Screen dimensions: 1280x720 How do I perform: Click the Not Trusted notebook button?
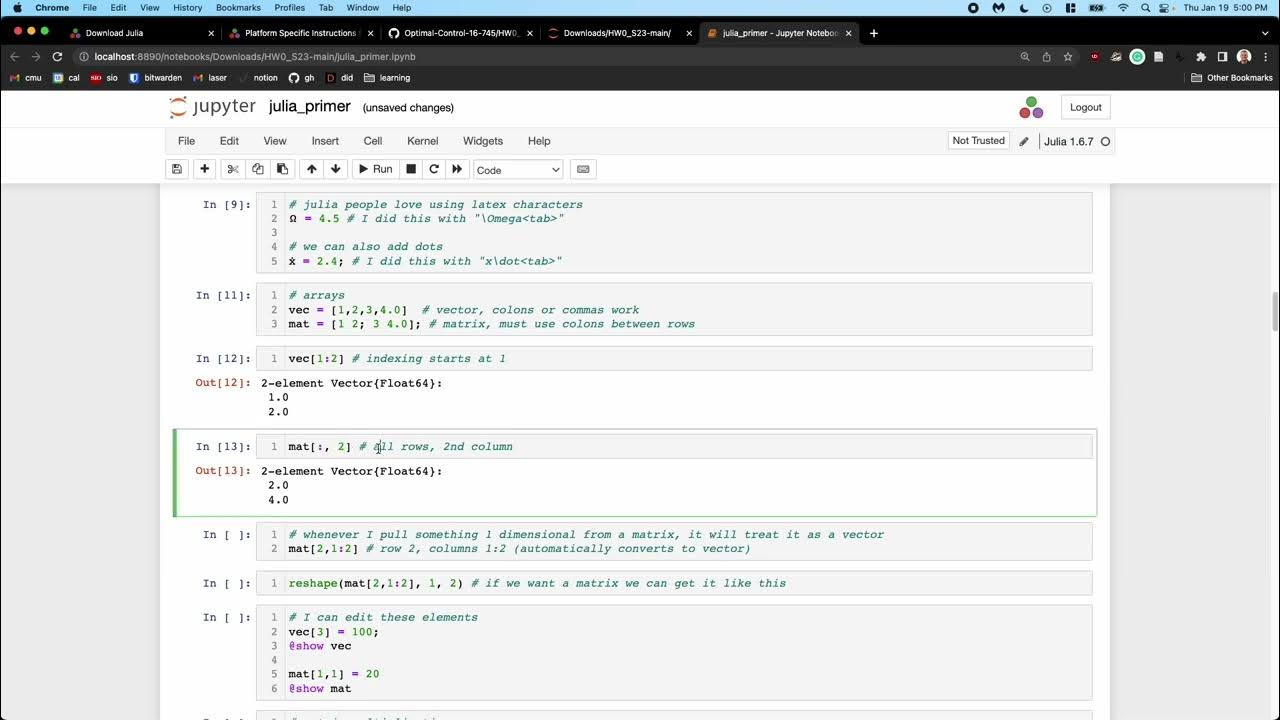(x=978, y=141)
